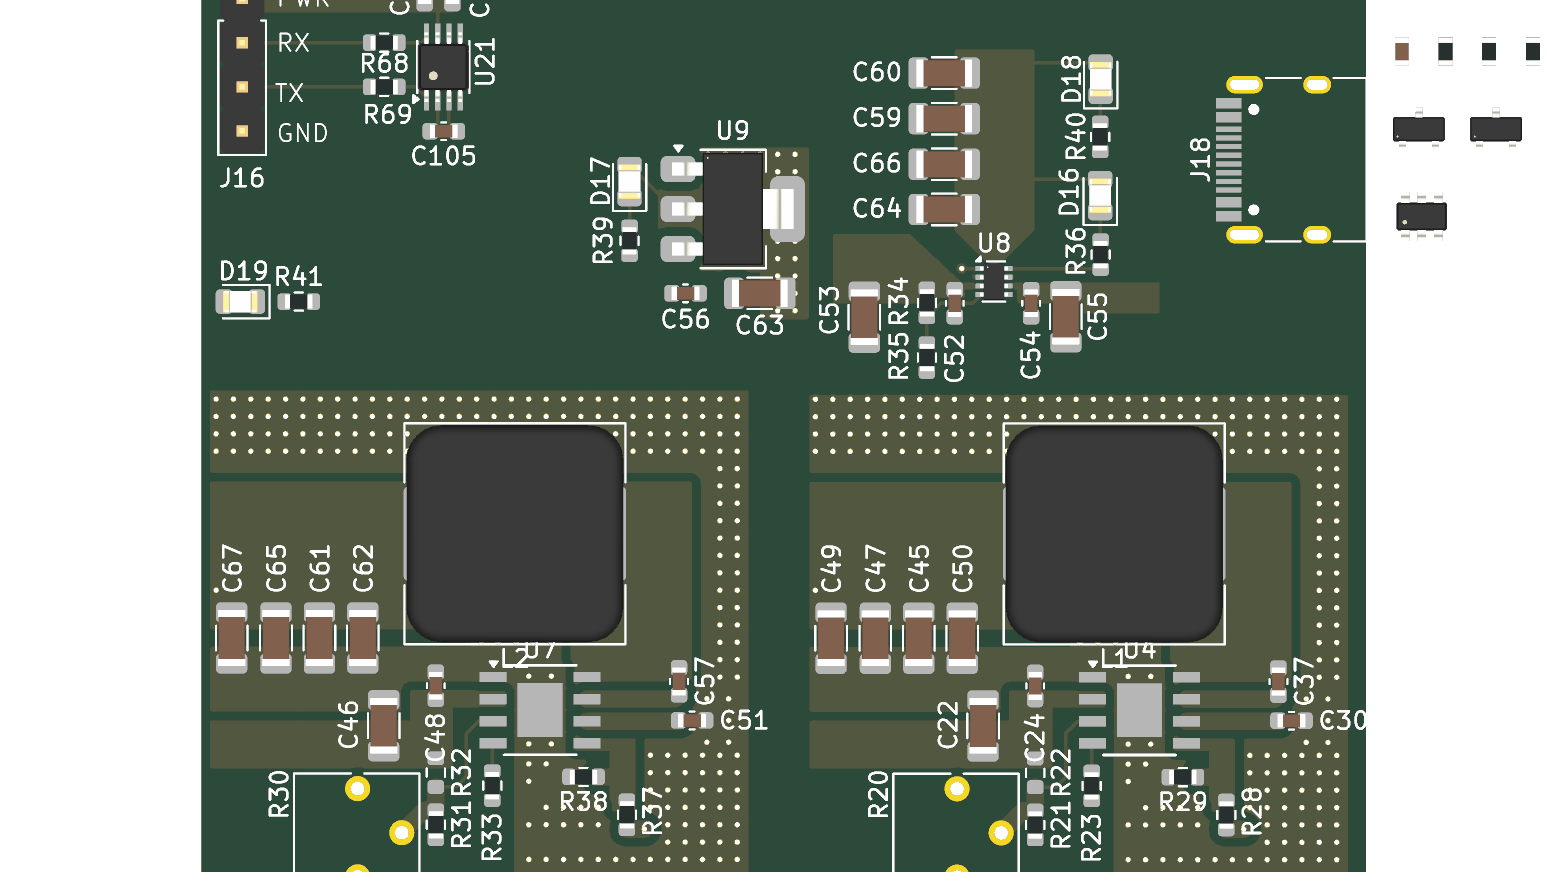Viewport: 1568px width, 872px height.
Task: Select capacitor C60 at the top
Action: pos(943,73)
